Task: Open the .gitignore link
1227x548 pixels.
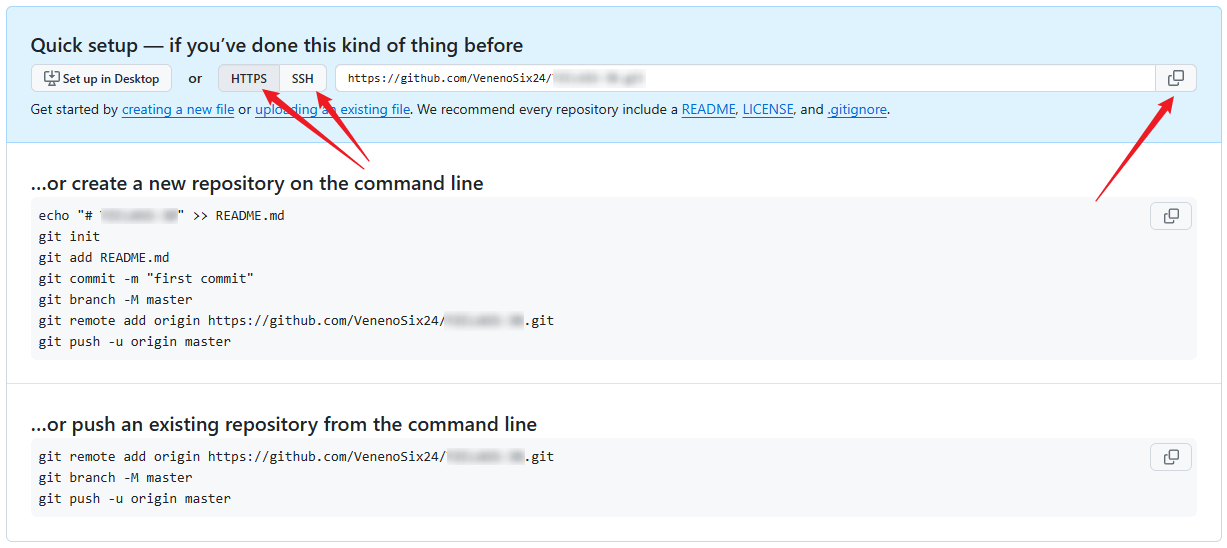Action: [x=857, y=110]
